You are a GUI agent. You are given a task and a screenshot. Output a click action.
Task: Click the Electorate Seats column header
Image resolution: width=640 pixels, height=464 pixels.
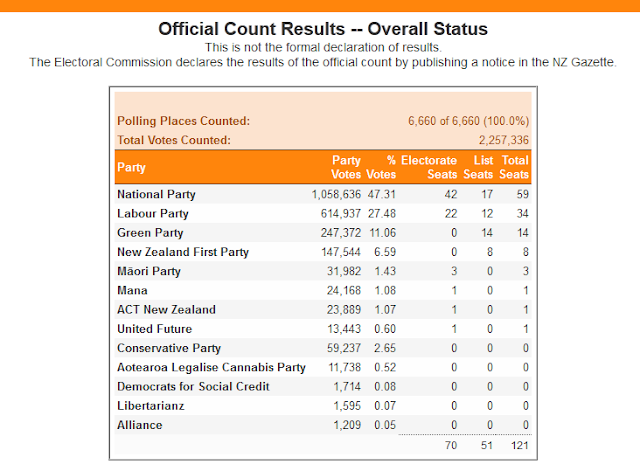pyautogui.click(x=429, y=167)
